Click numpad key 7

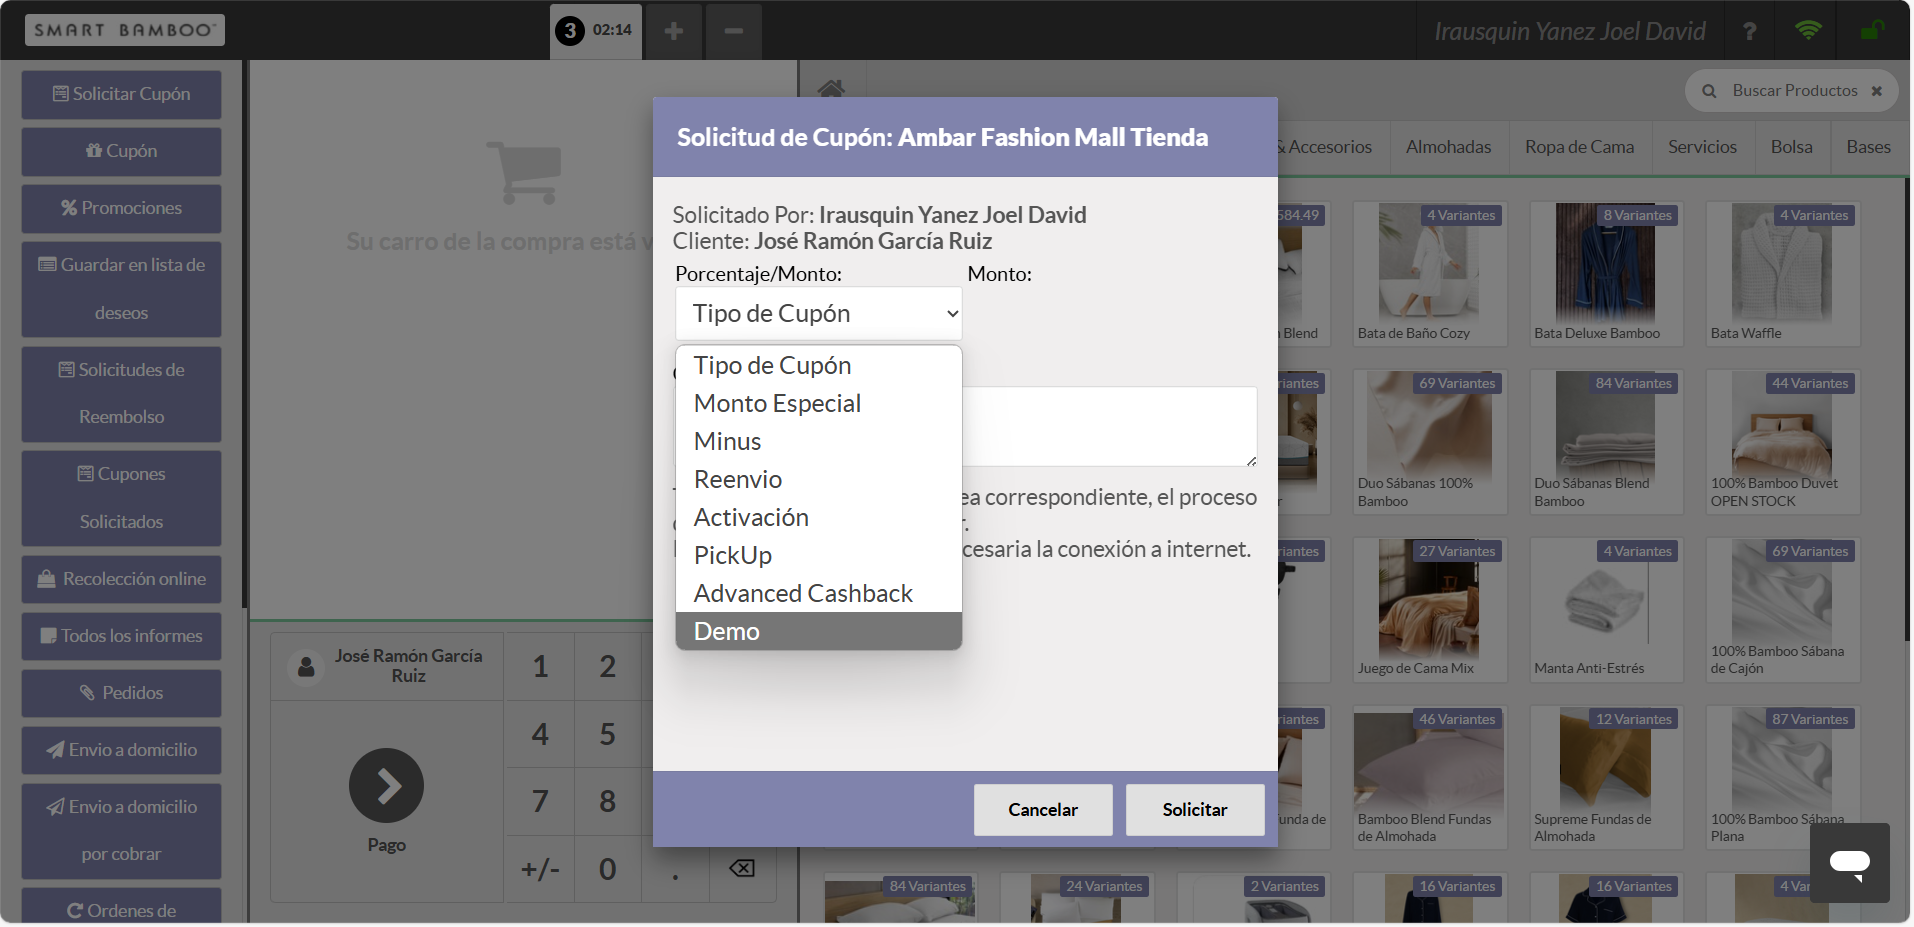540,801
